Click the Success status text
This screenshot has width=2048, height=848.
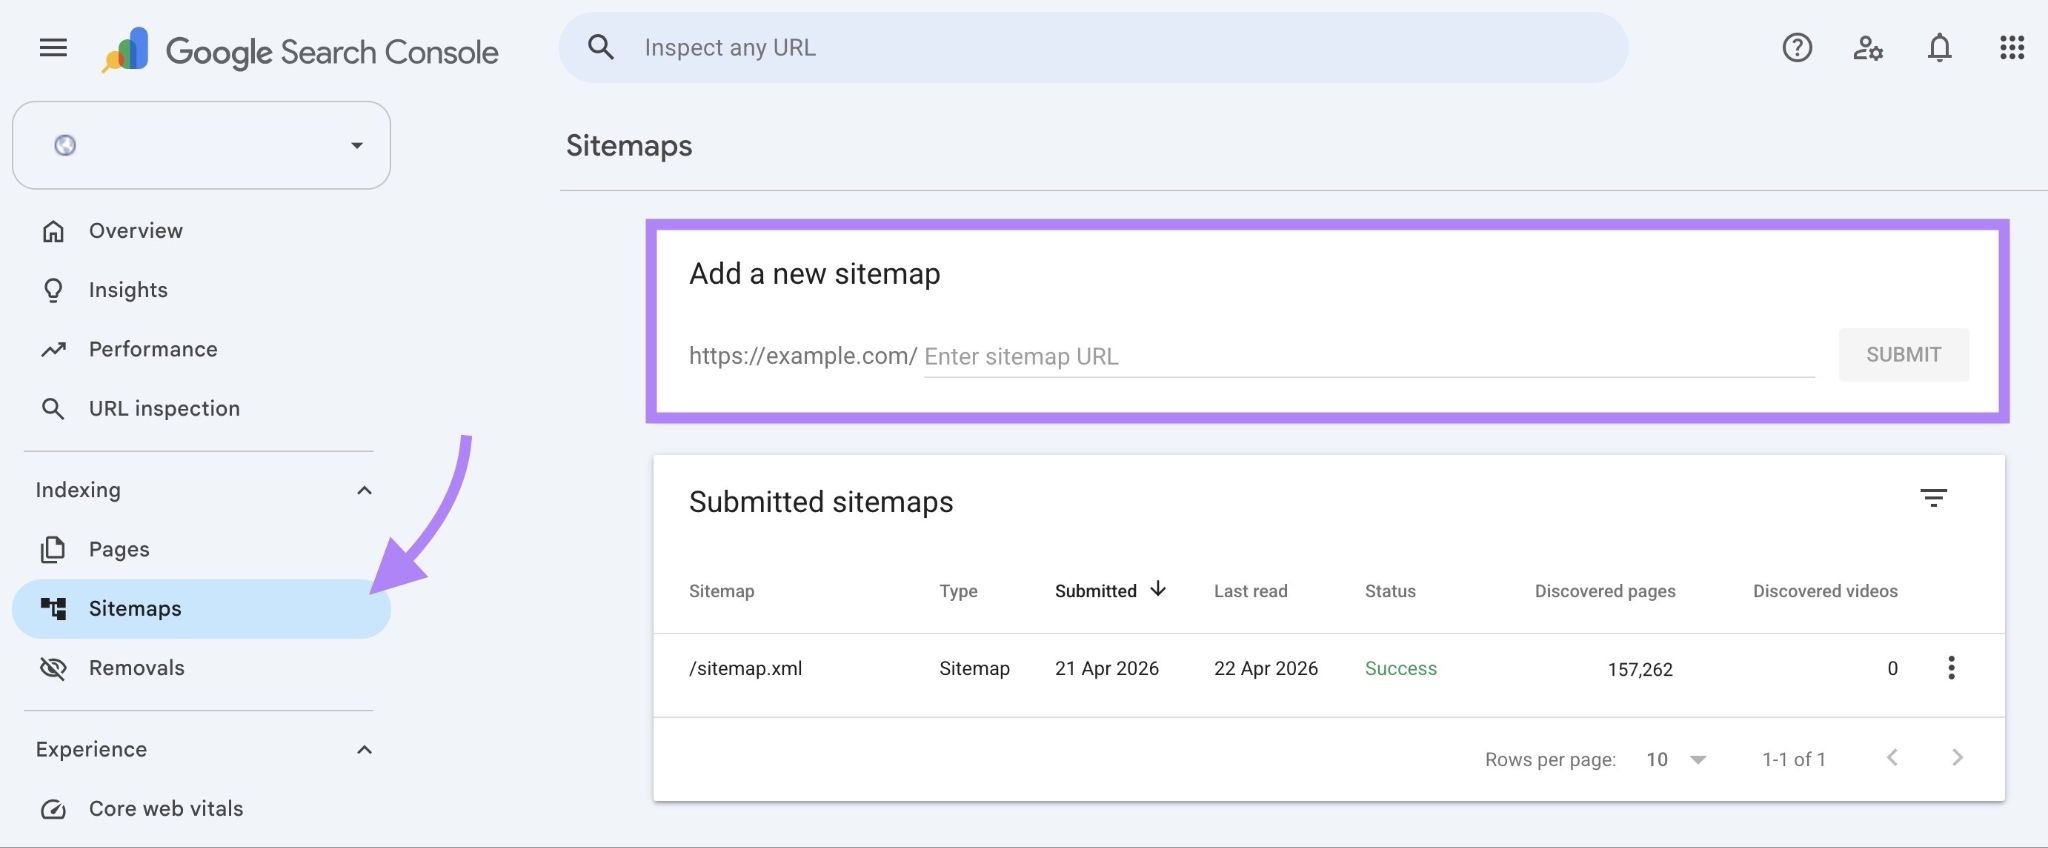1400,668
